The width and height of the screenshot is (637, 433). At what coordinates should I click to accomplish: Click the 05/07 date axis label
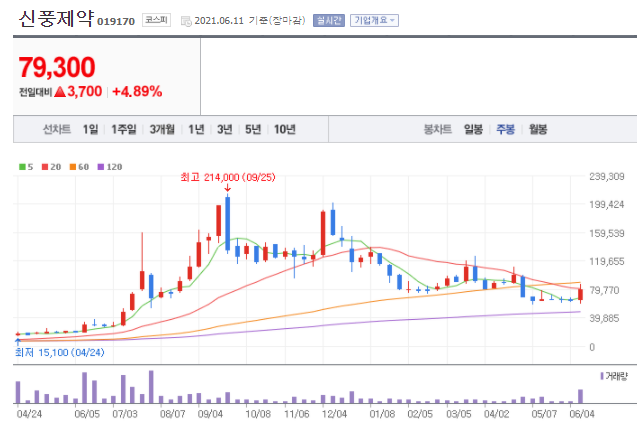(x=544, y=414)
